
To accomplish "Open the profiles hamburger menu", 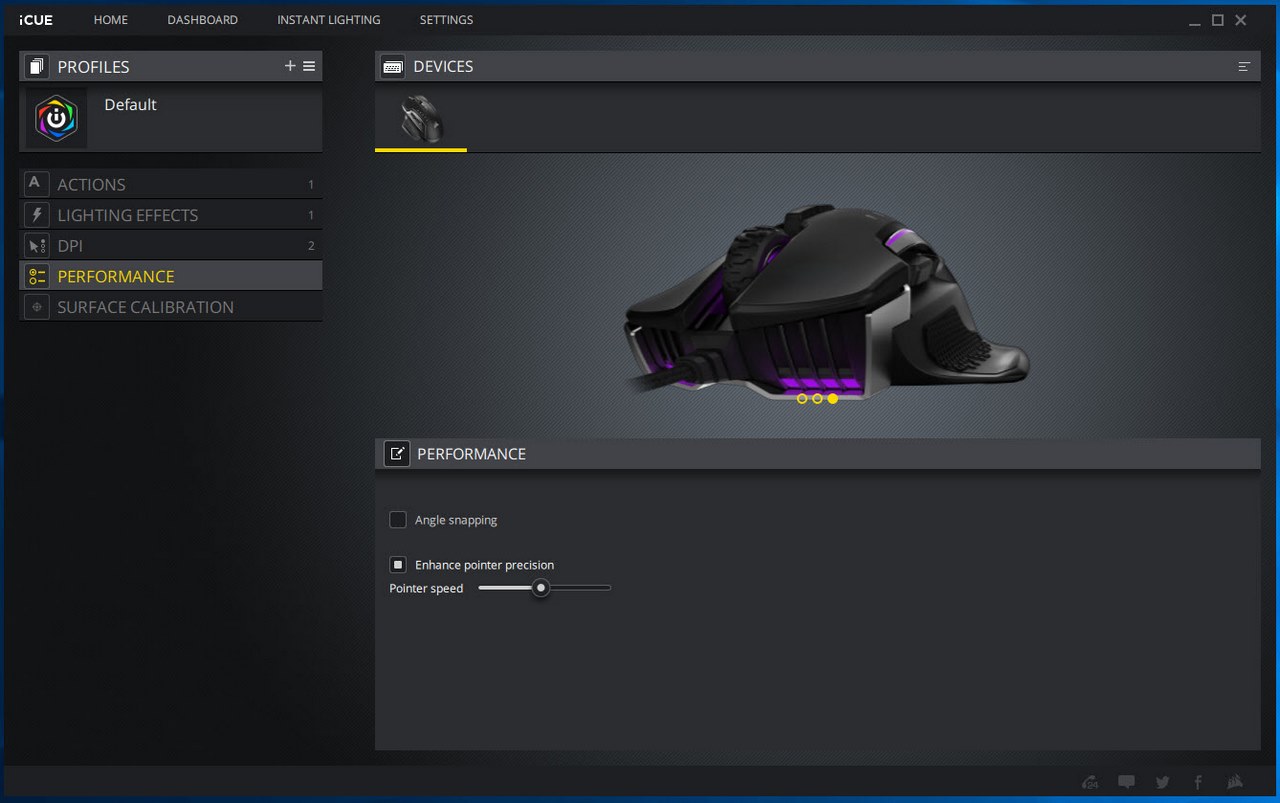I will [x=309, y=66].
